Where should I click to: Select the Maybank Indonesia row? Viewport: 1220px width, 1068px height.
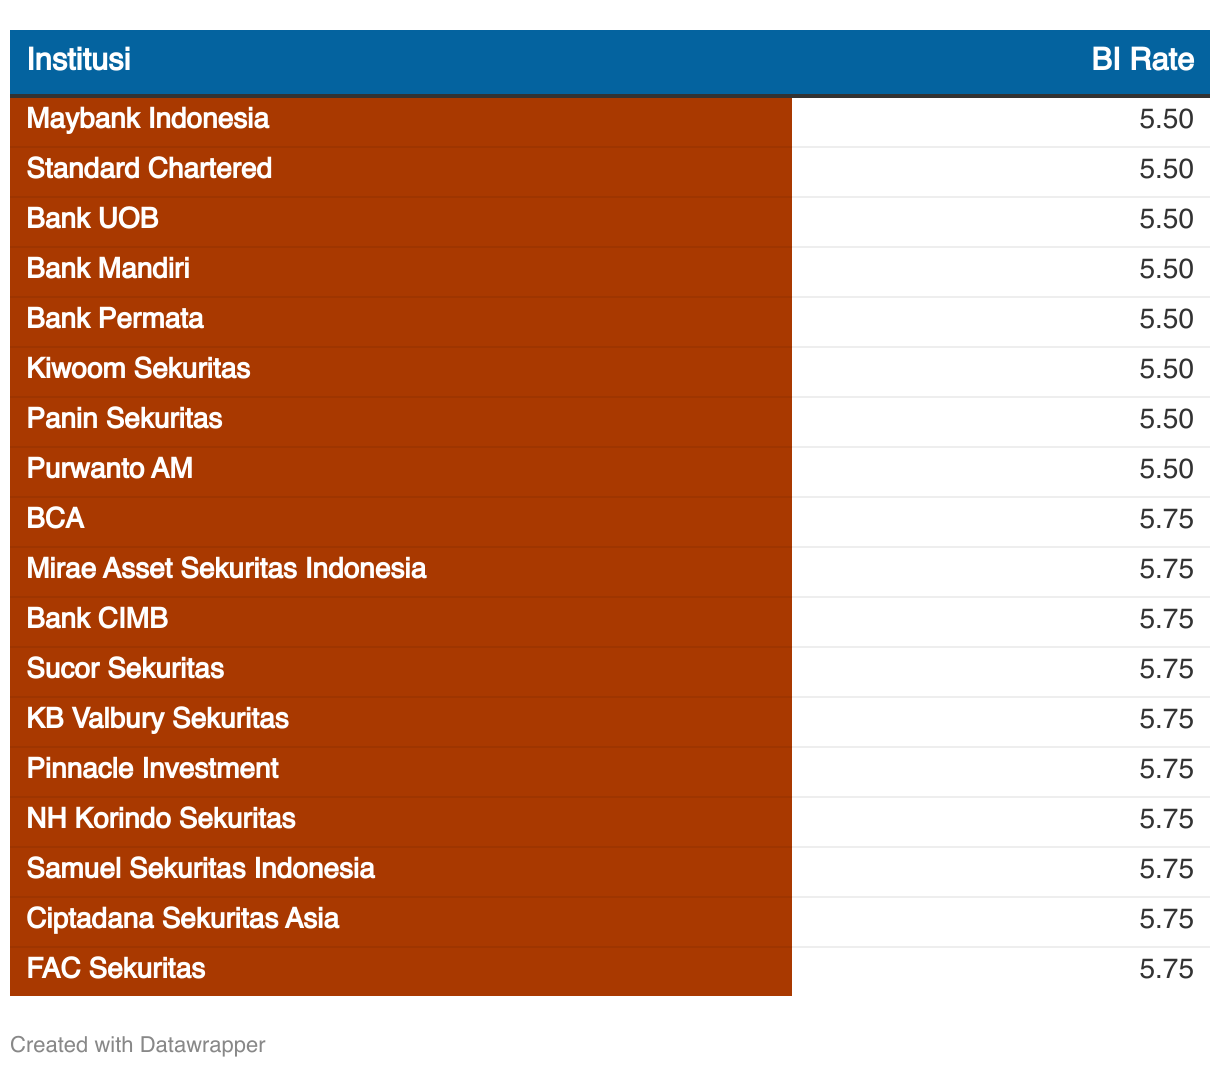click(x=610, y=121)
